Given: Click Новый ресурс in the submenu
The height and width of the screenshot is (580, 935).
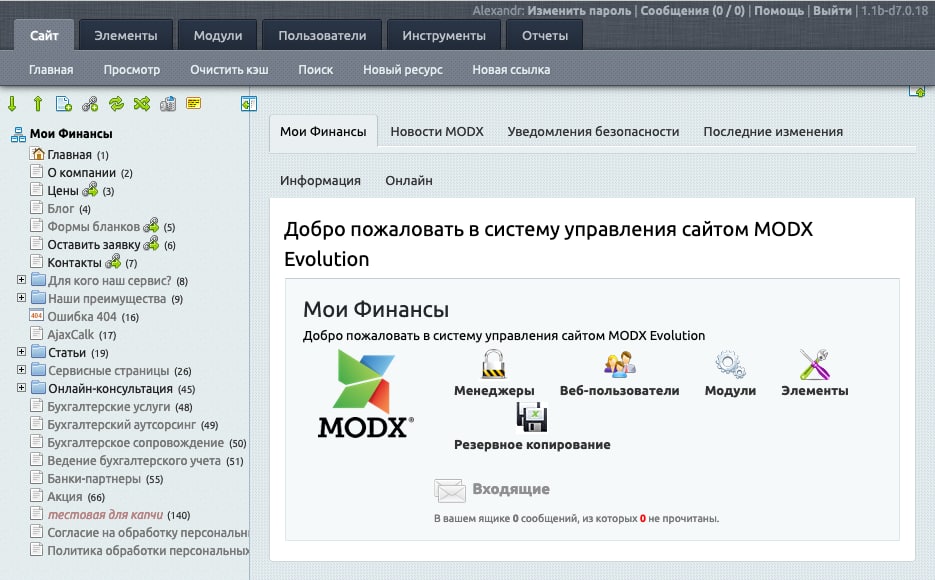Looking at the screenshot, I should [403, 70].
